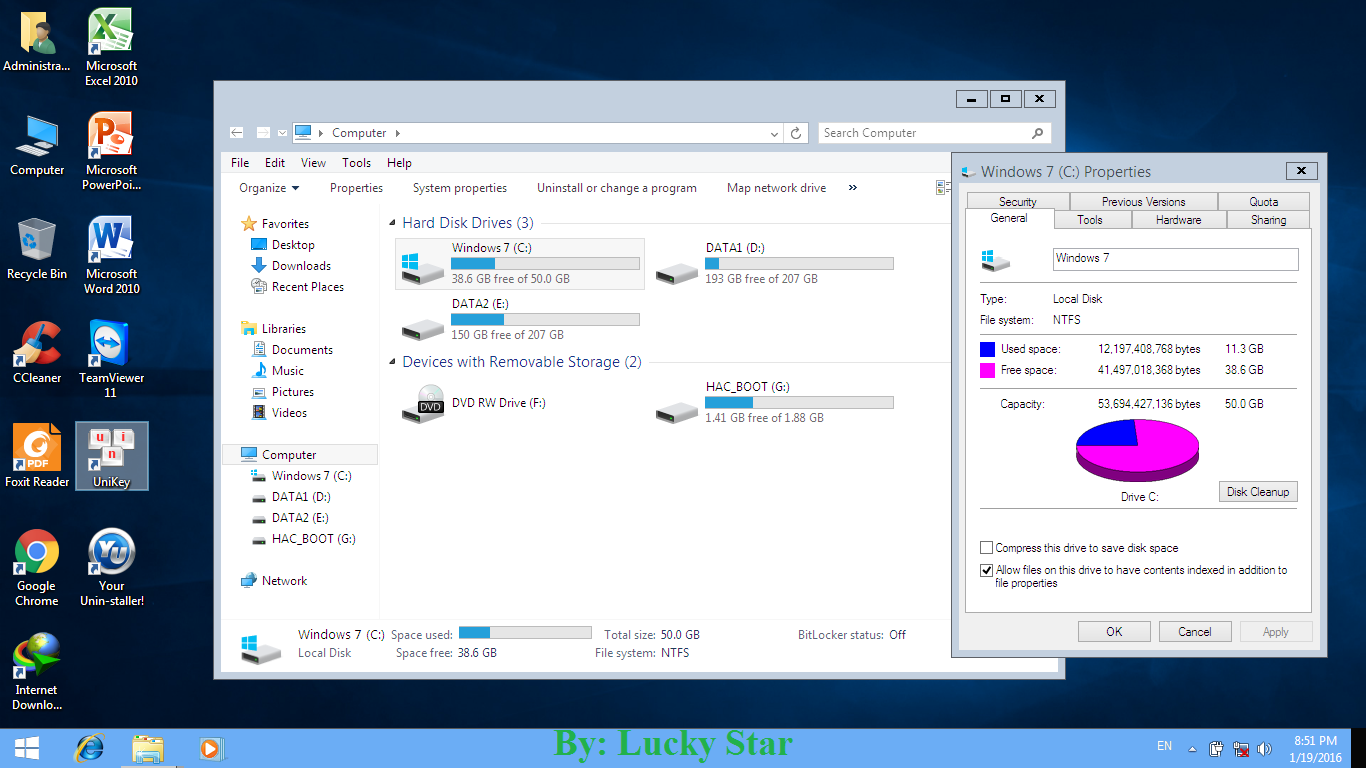Open the Tools menu in Explorer

click(x=356, y=163)
